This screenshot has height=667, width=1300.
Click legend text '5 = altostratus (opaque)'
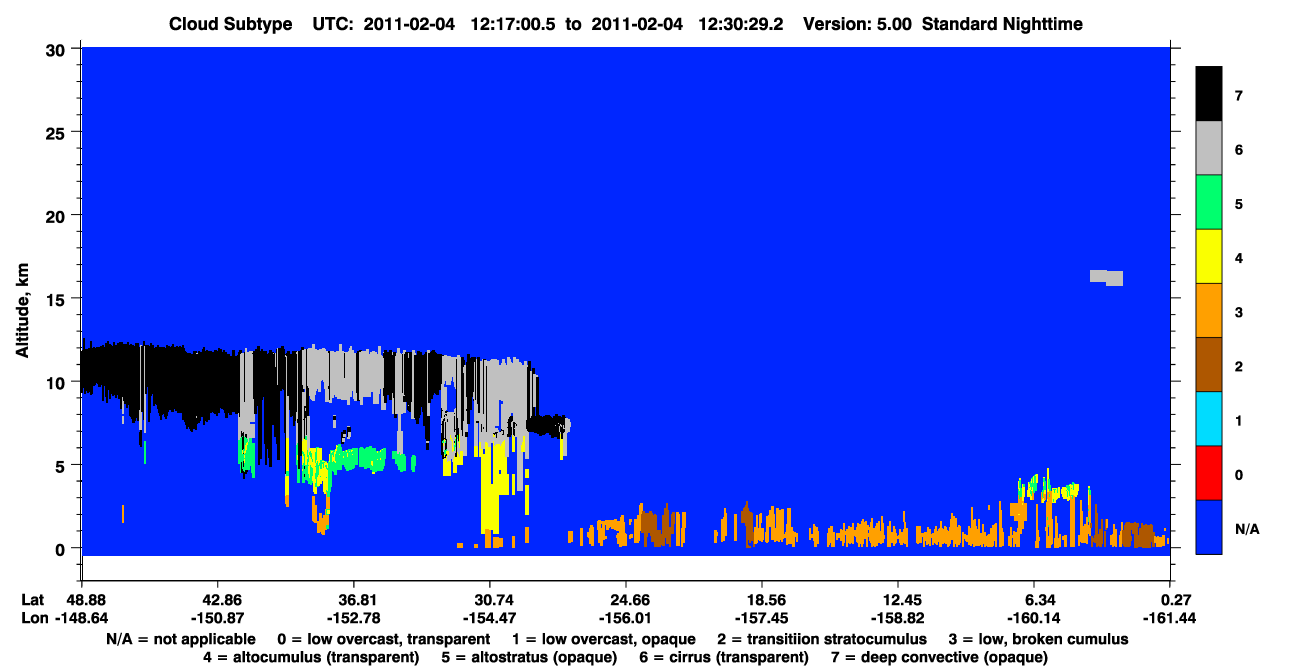click(532, 657)
